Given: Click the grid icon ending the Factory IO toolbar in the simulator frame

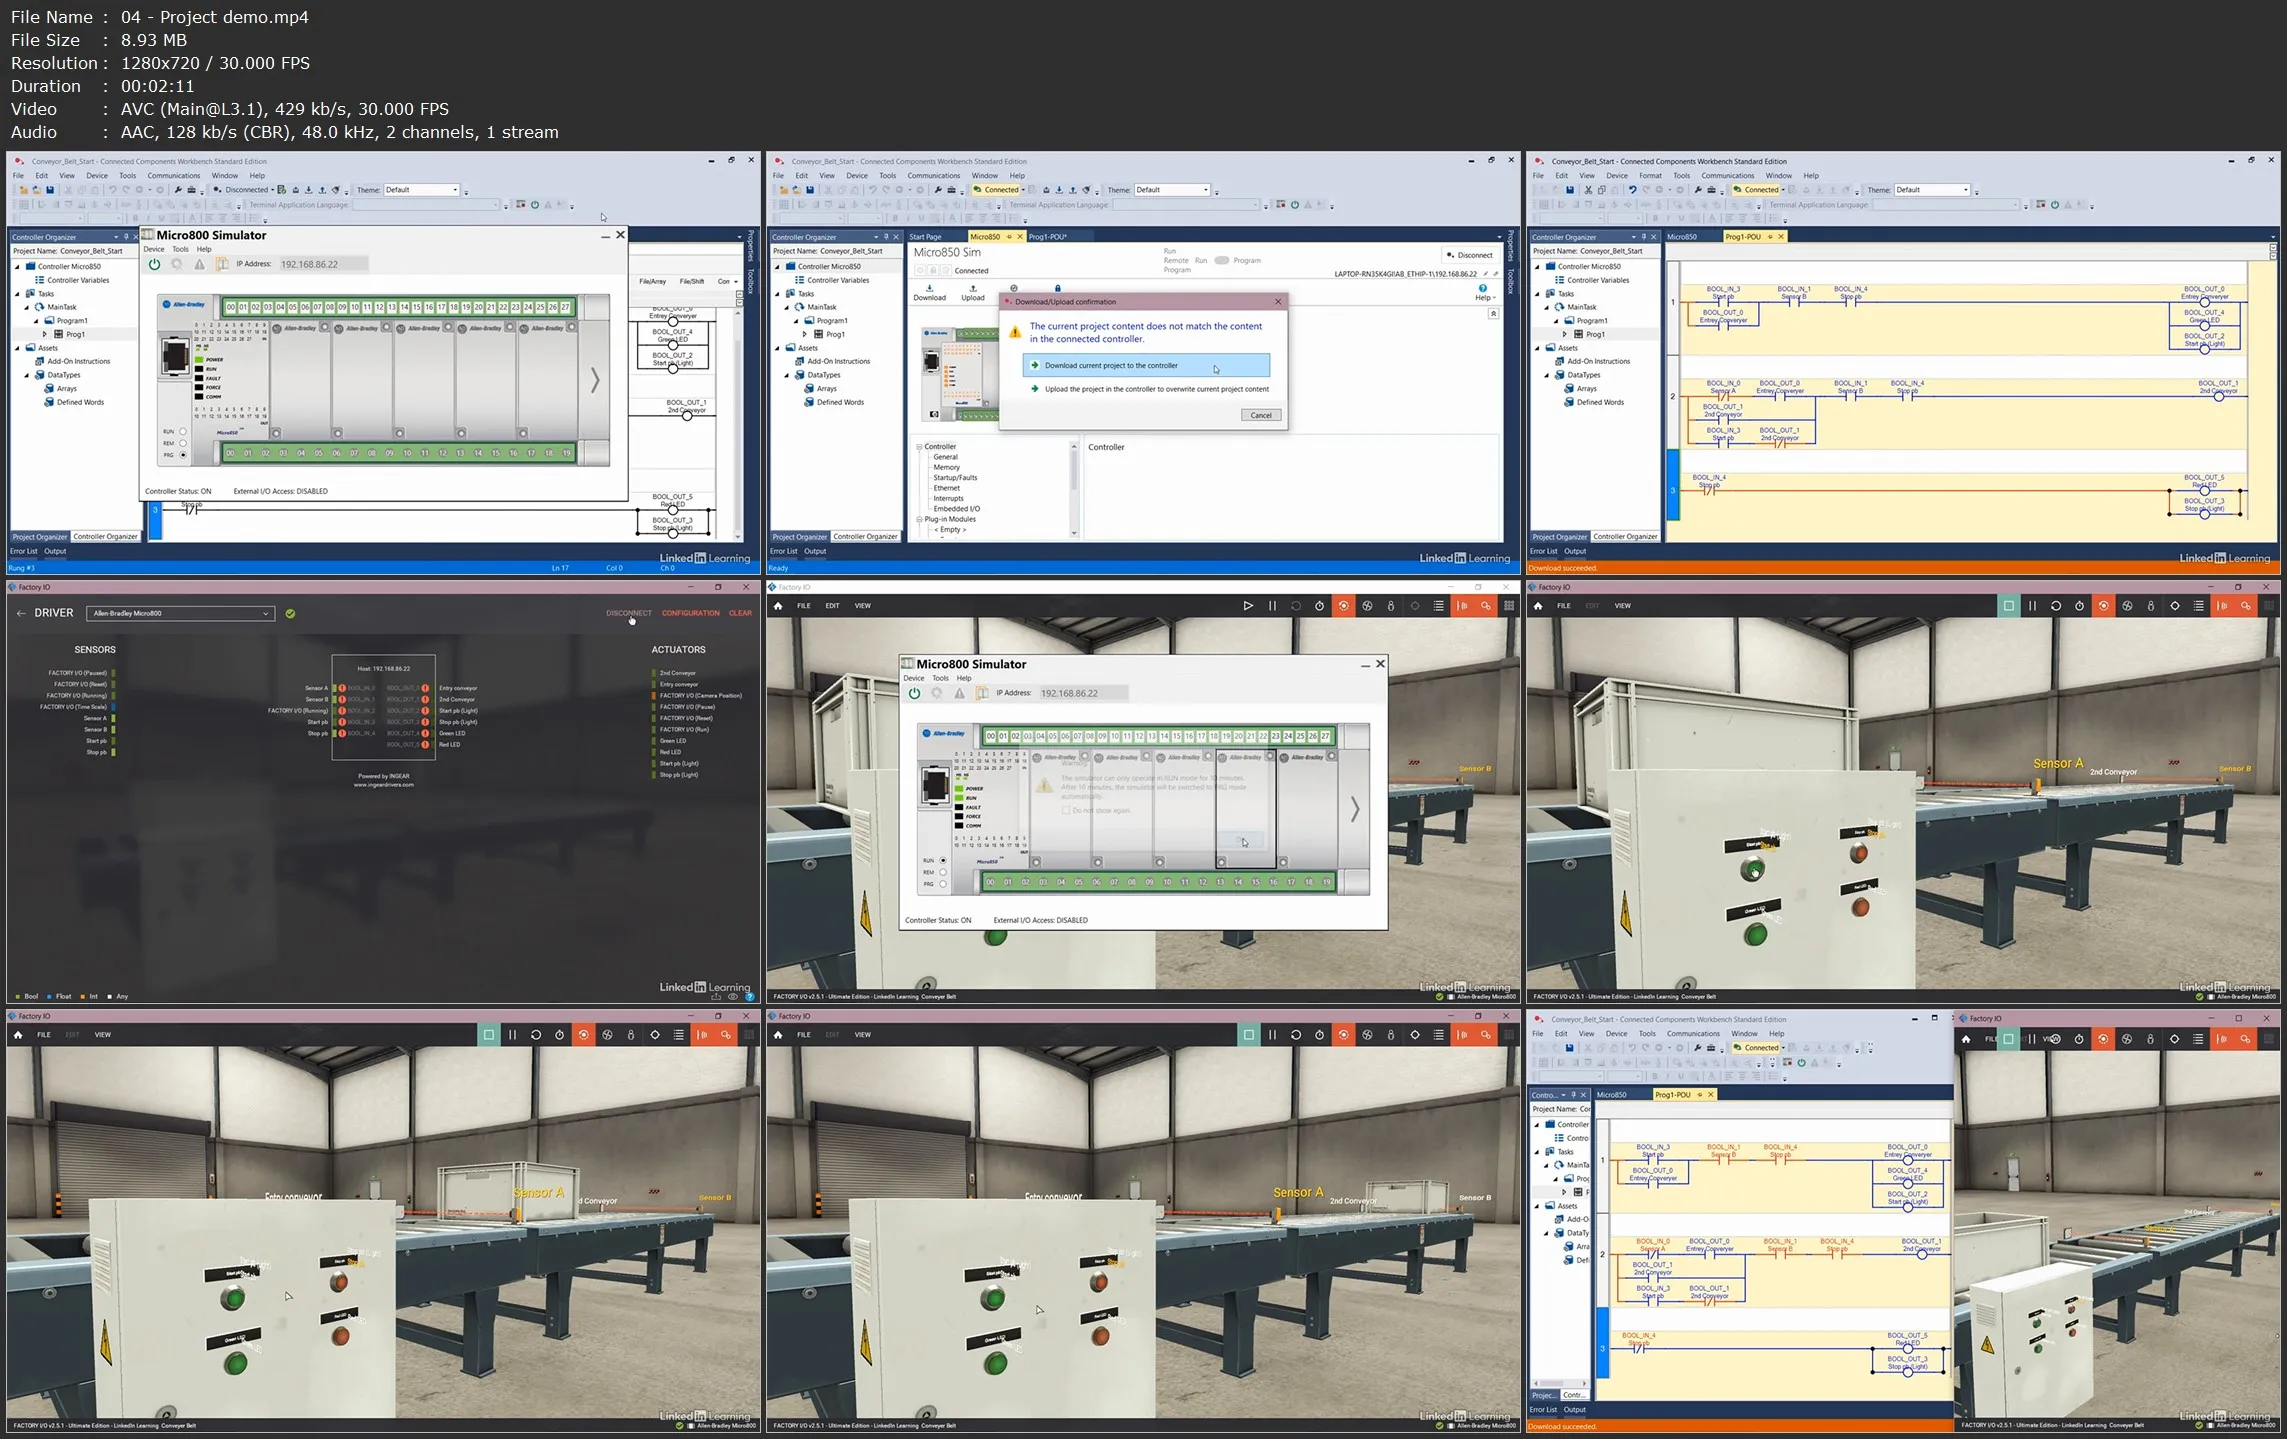Looking at the screenshot, I should tap(1509, 606).
